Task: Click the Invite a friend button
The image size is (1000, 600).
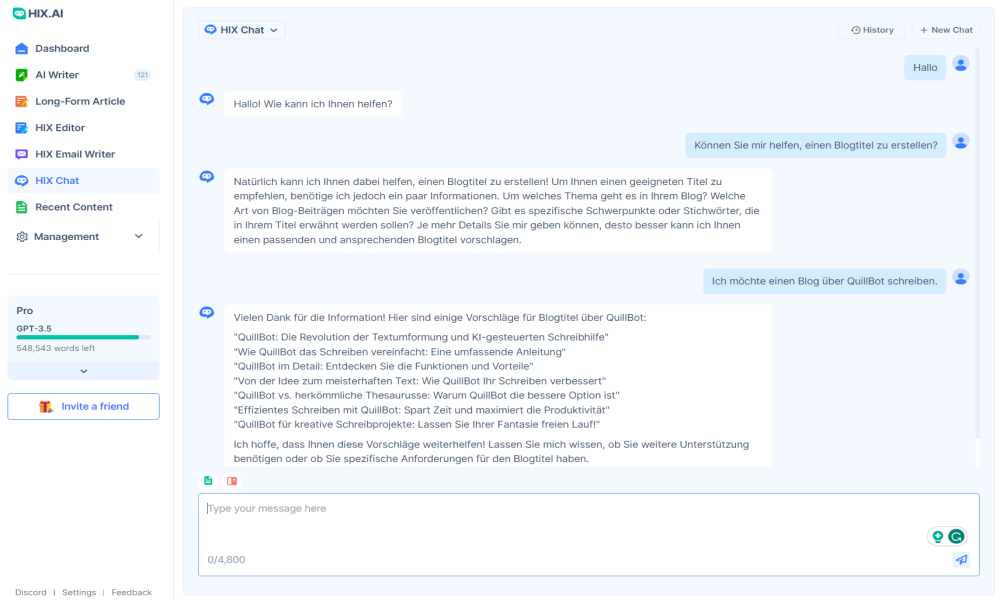Action: click(x=84, y=407)
